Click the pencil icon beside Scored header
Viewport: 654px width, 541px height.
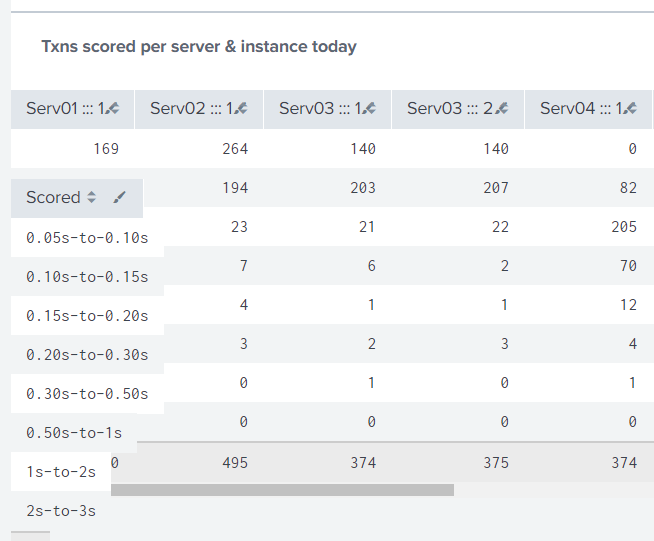click(121, 198)
